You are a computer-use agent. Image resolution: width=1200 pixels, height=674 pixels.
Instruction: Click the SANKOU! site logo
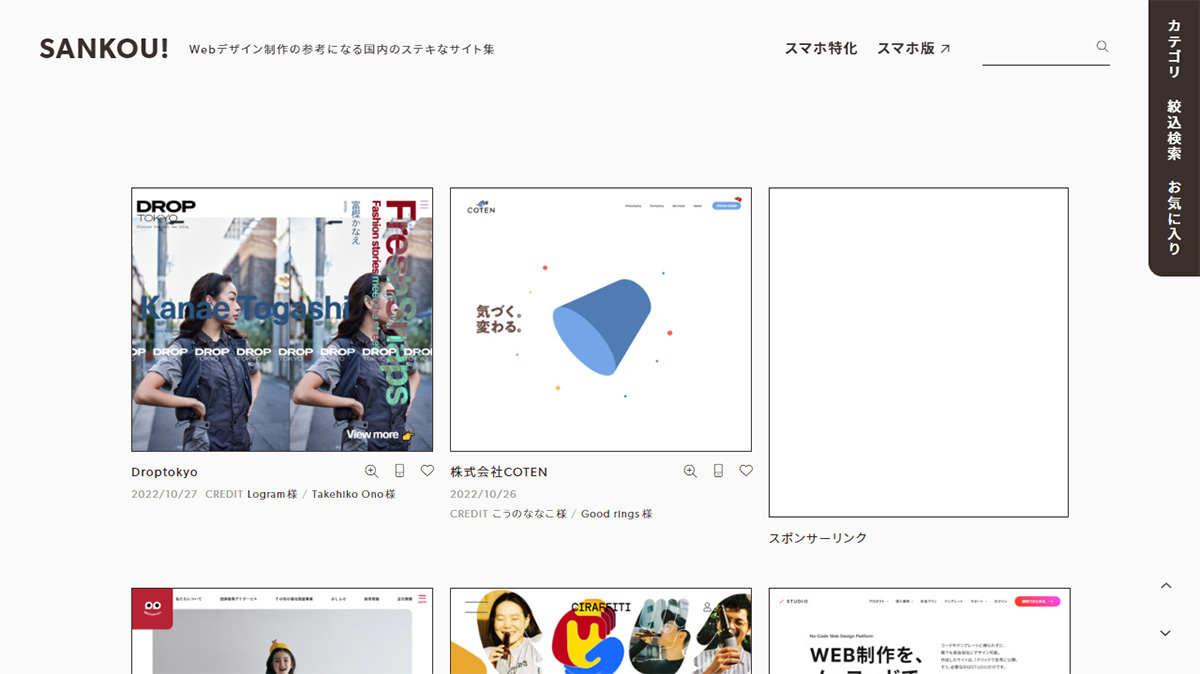[104, 48]
